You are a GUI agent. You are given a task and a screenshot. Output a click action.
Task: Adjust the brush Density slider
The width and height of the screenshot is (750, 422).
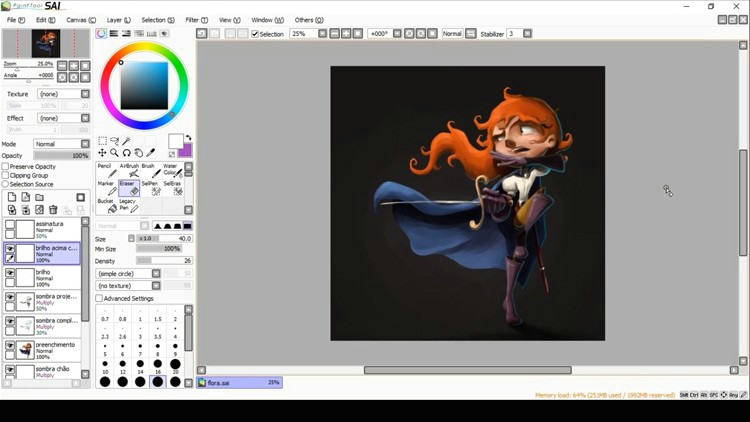165,261
